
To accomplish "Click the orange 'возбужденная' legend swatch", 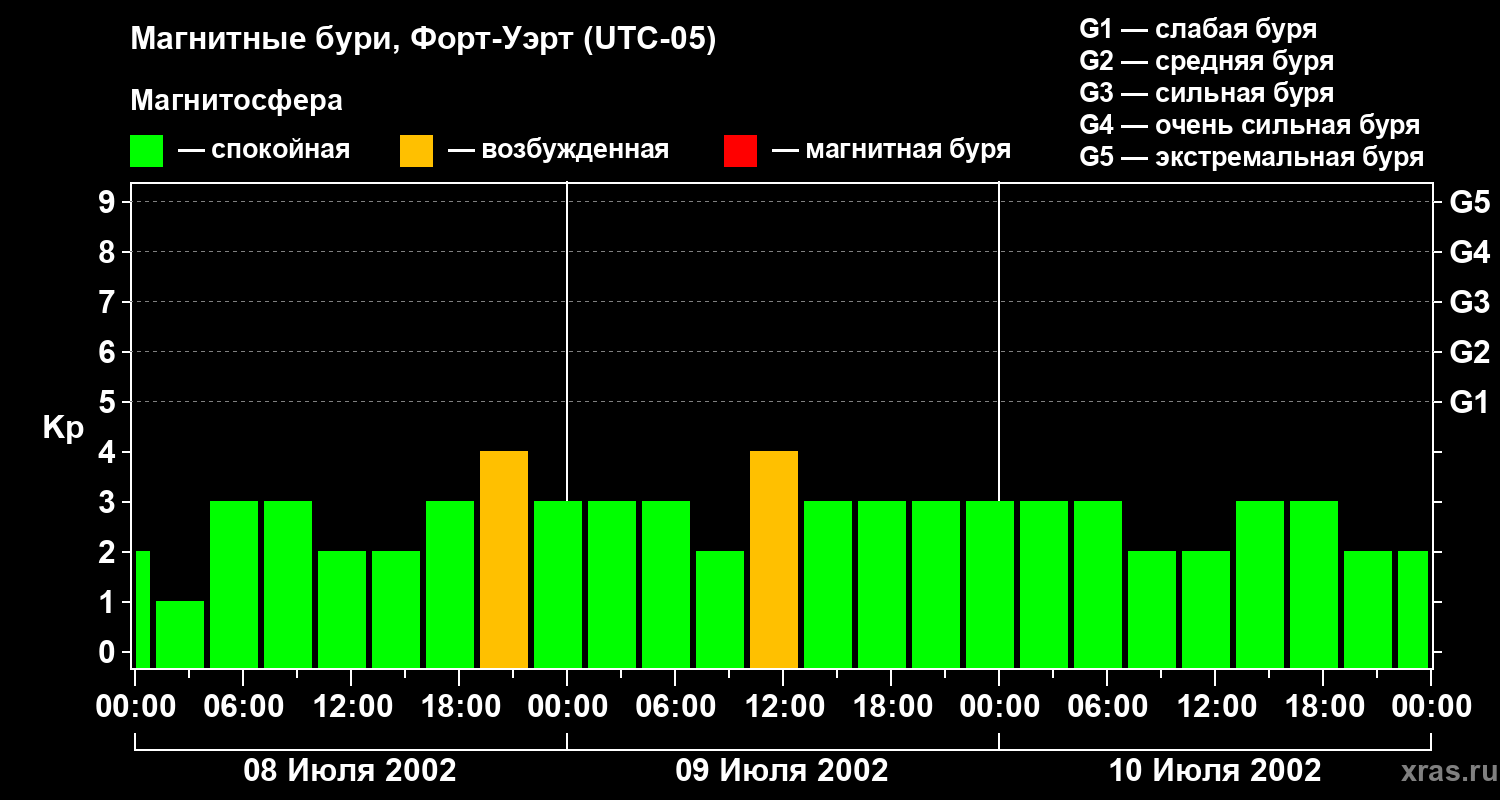I will [416, 151].
